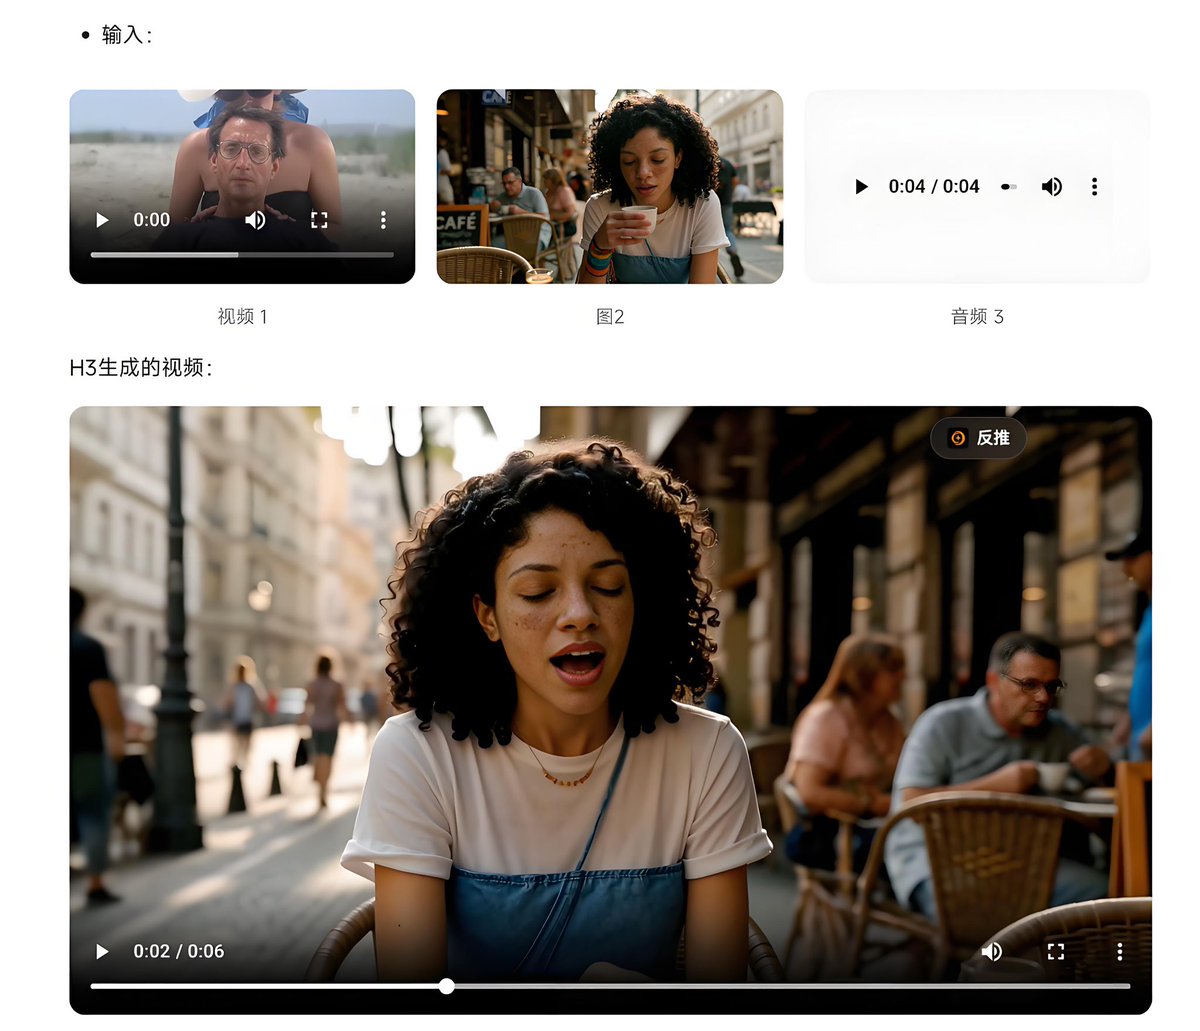
Task: Open more options menu for video 1
Action: [x=383, y=220]
